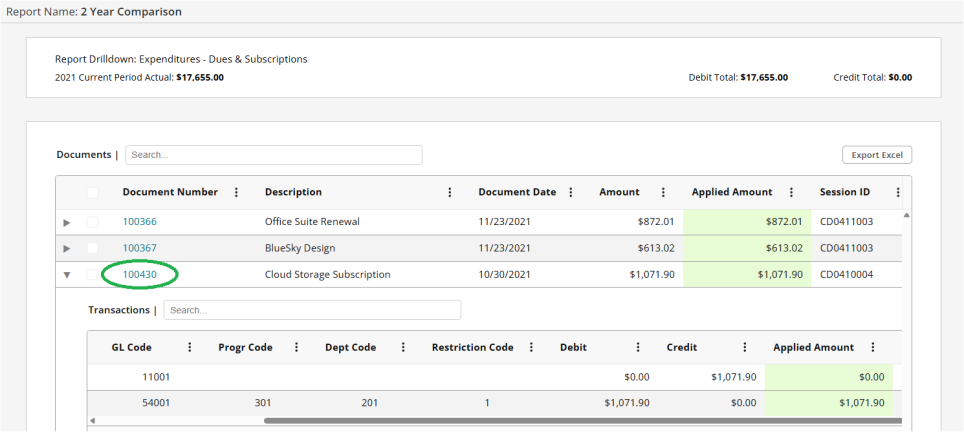Expand the BlueSky Design row
Screen dimensions: 964x432
click(67, 248)
